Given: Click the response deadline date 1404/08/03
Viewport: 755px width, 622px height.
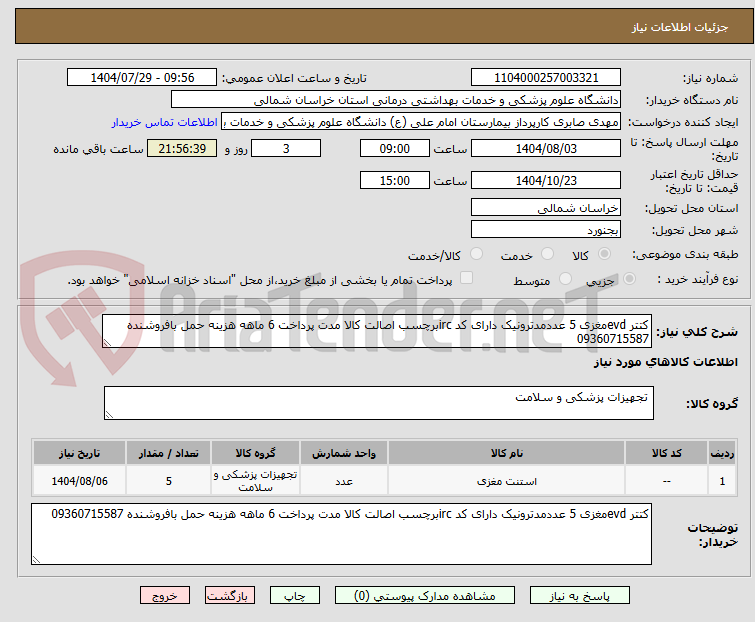Looking at the screenshot, I should point(546,148).
